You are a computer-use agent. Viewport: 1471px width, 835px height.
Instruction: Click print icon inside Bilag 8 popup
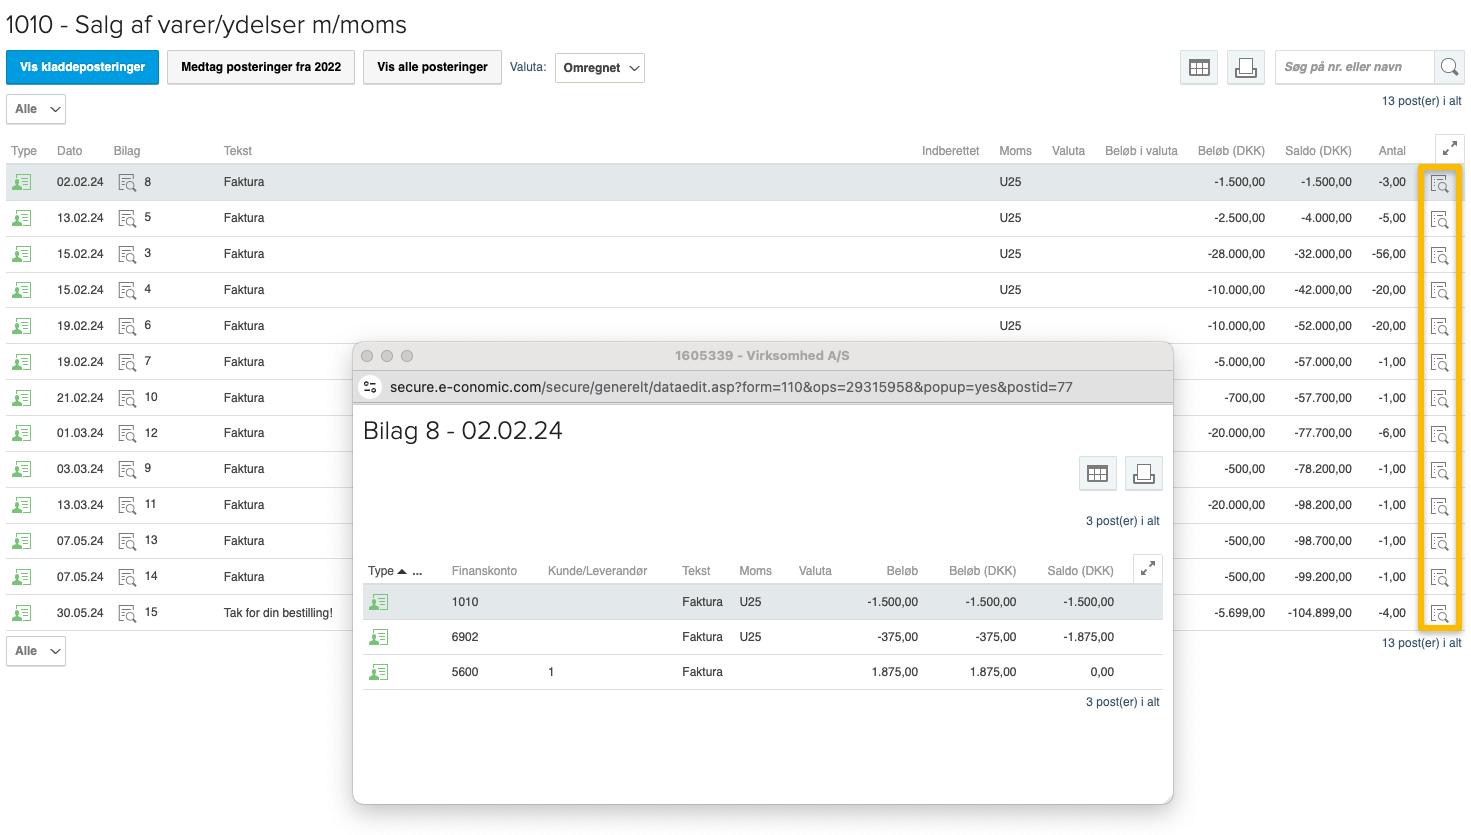(1144, 473)
